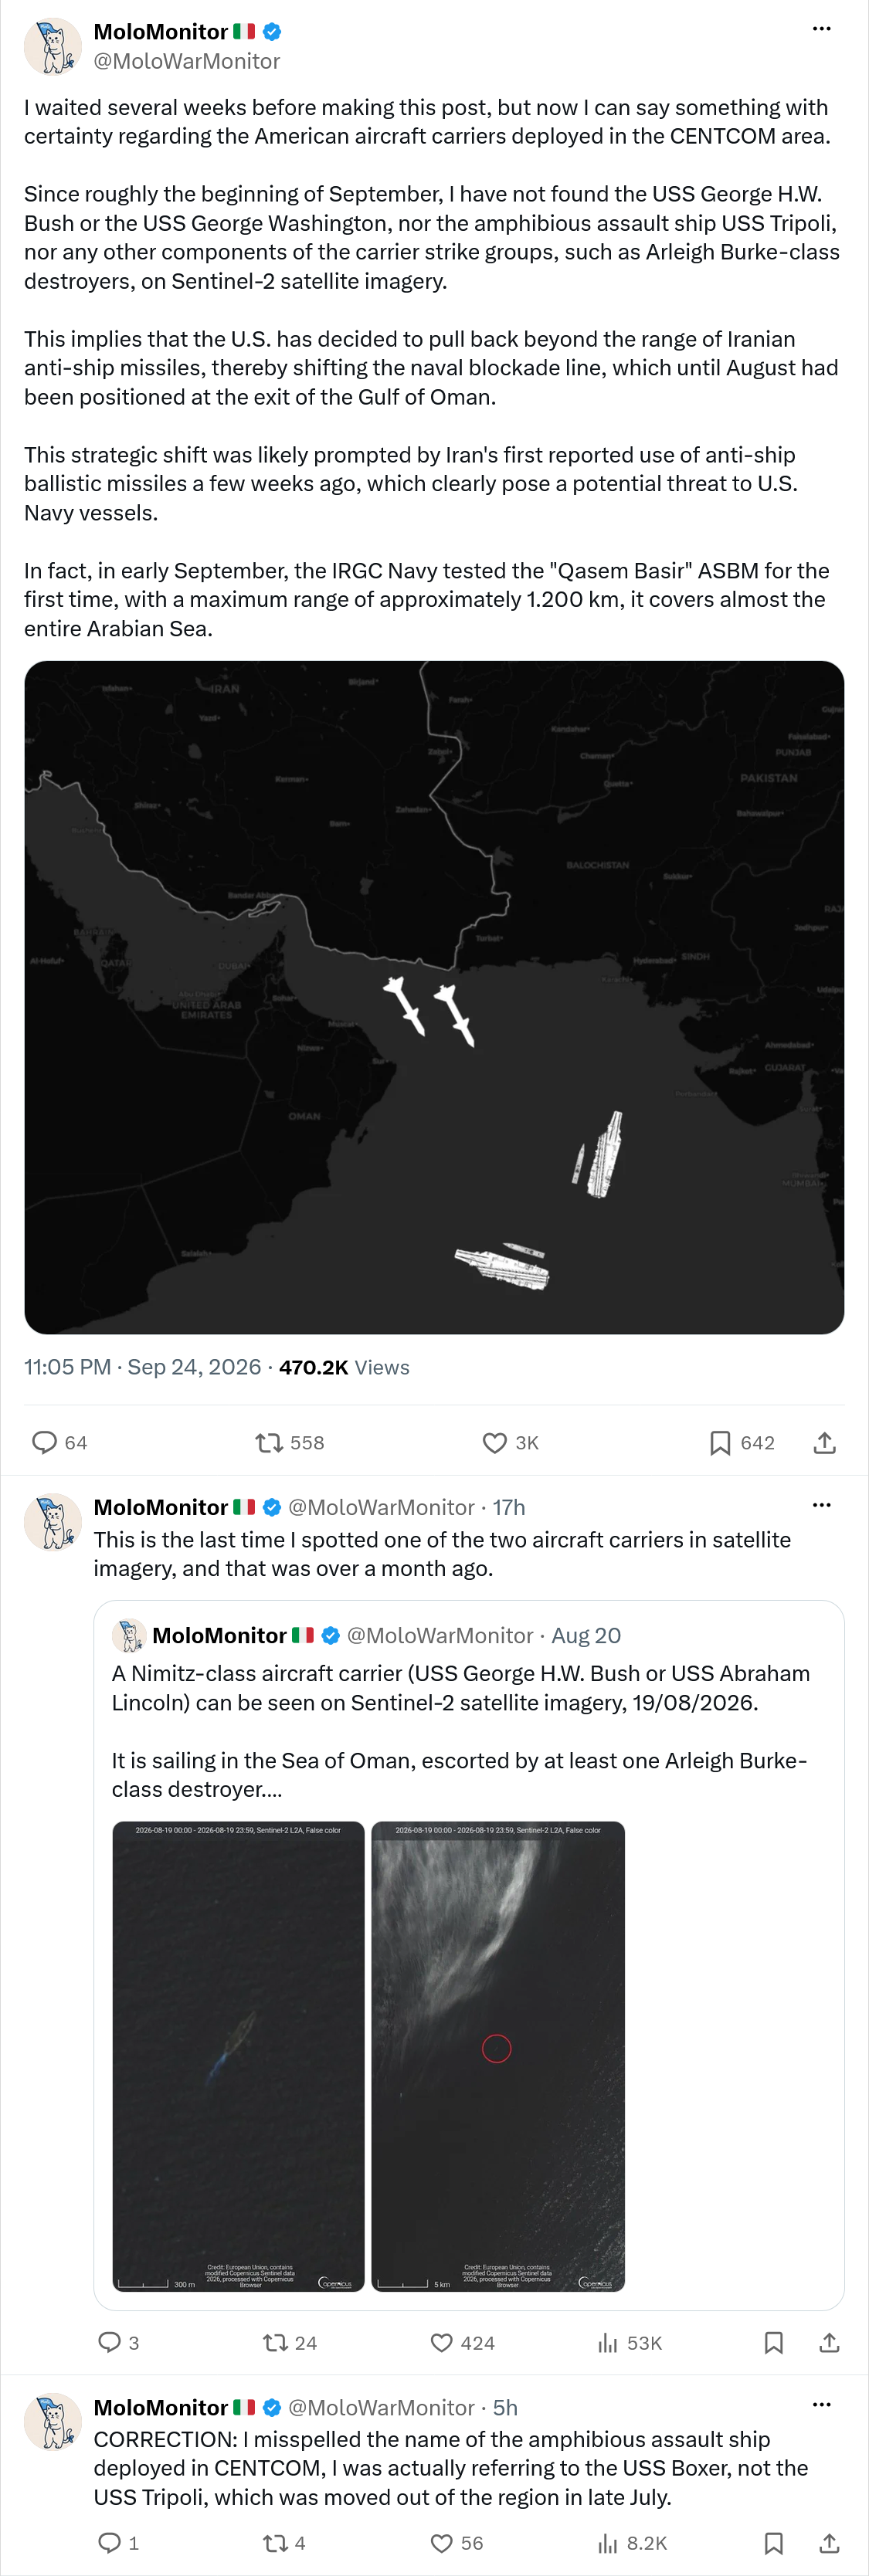Click the @MoloWarMonitor handle in header

click(187, 61)
